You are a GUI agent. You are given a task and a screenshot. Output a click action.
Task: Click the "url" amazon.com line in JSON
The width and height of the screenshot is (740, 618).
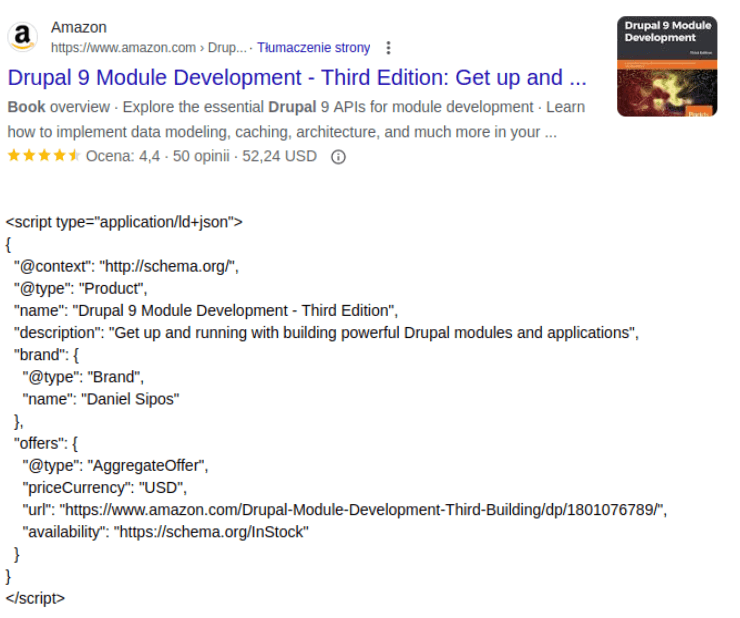(x=345, y=510)
